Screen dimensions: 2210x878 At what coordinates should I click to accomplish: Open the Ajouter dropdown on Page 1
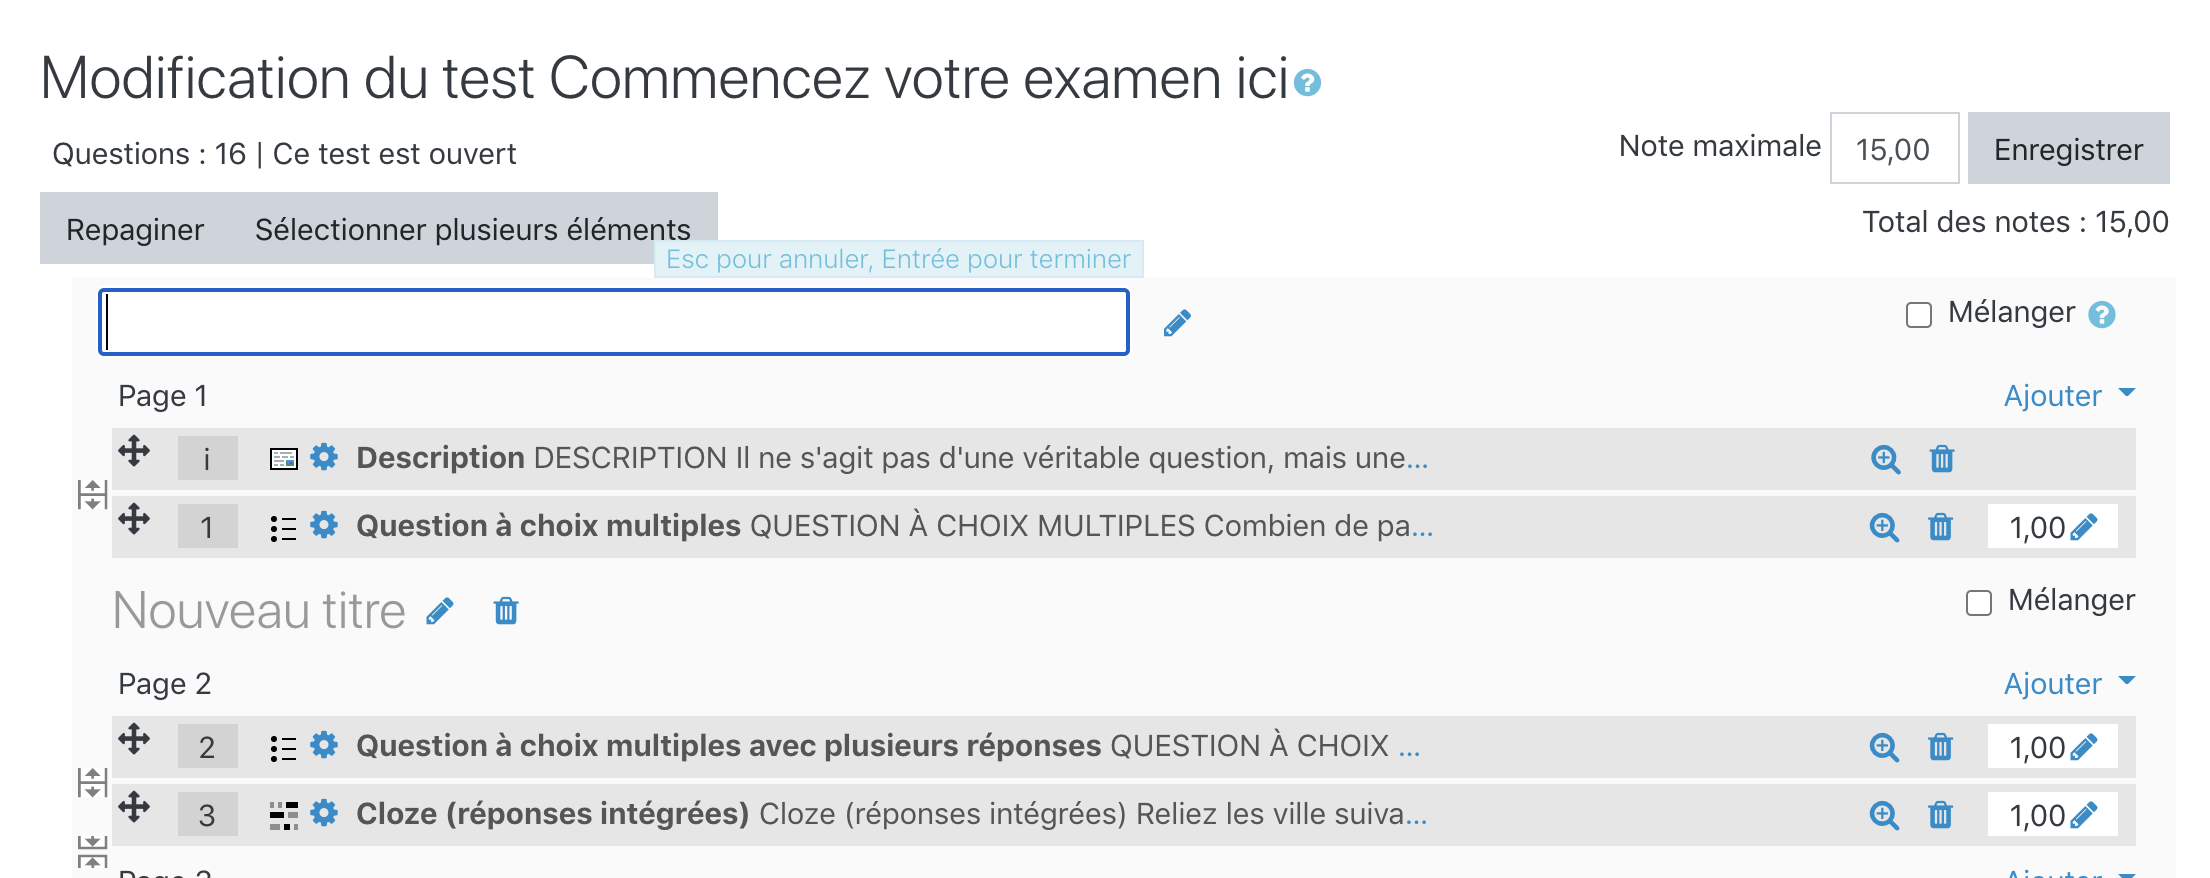pyautogui.click(x=2068, y=396)
